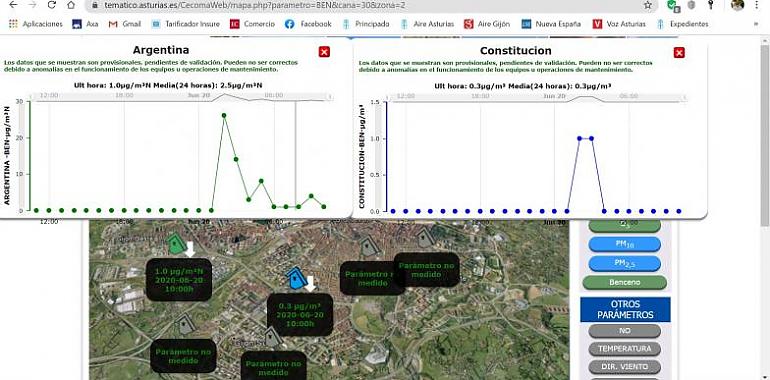Select the PM10 parameter button
The height and width of the screenshot is (380, 770).
pyautogui.click(x=624, y=244)
